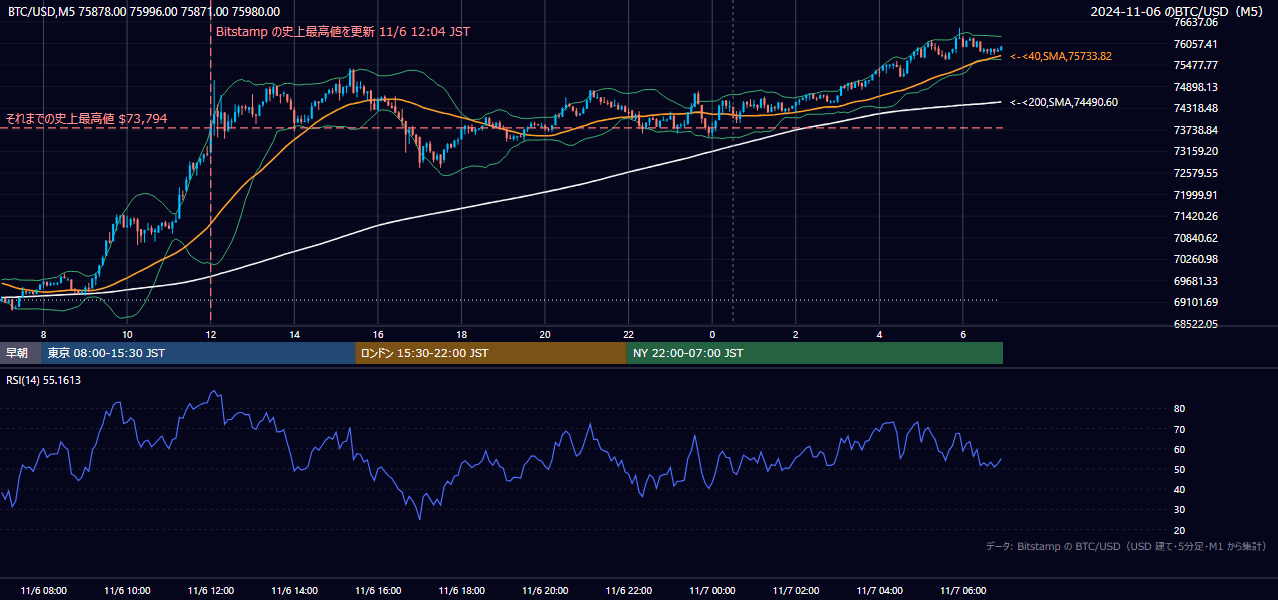Click the RSI(14) 55.1613 indicator label
The height and width of the screenshot is (600, 1278).
point(44,380)
